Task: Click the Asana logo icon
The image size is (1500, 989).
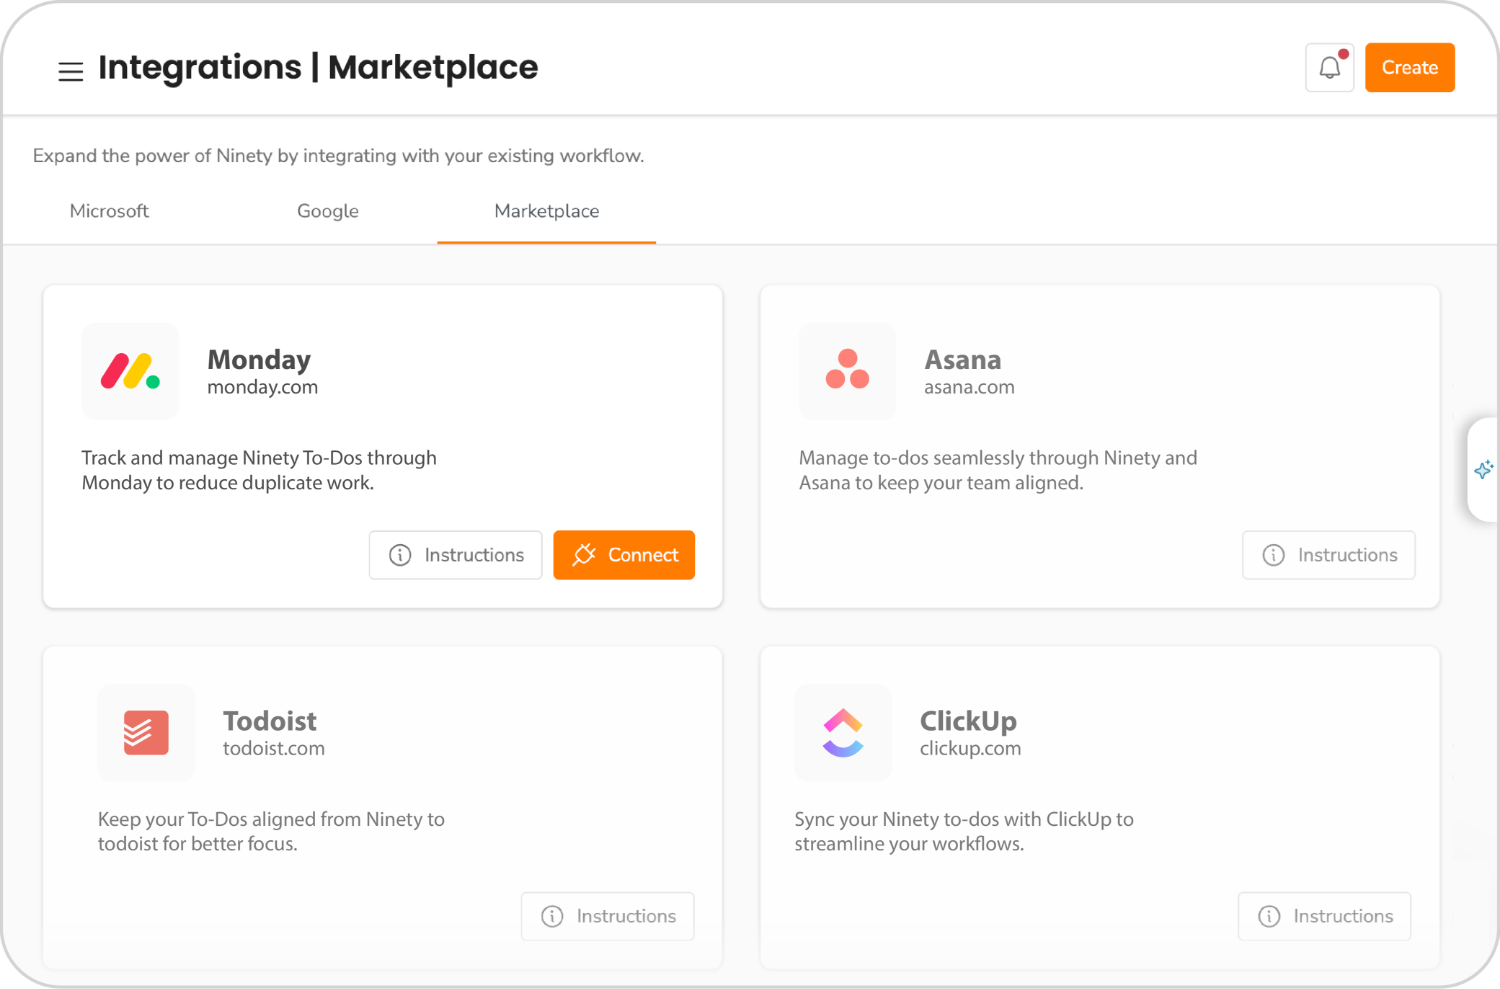Action: pos(846,371)
